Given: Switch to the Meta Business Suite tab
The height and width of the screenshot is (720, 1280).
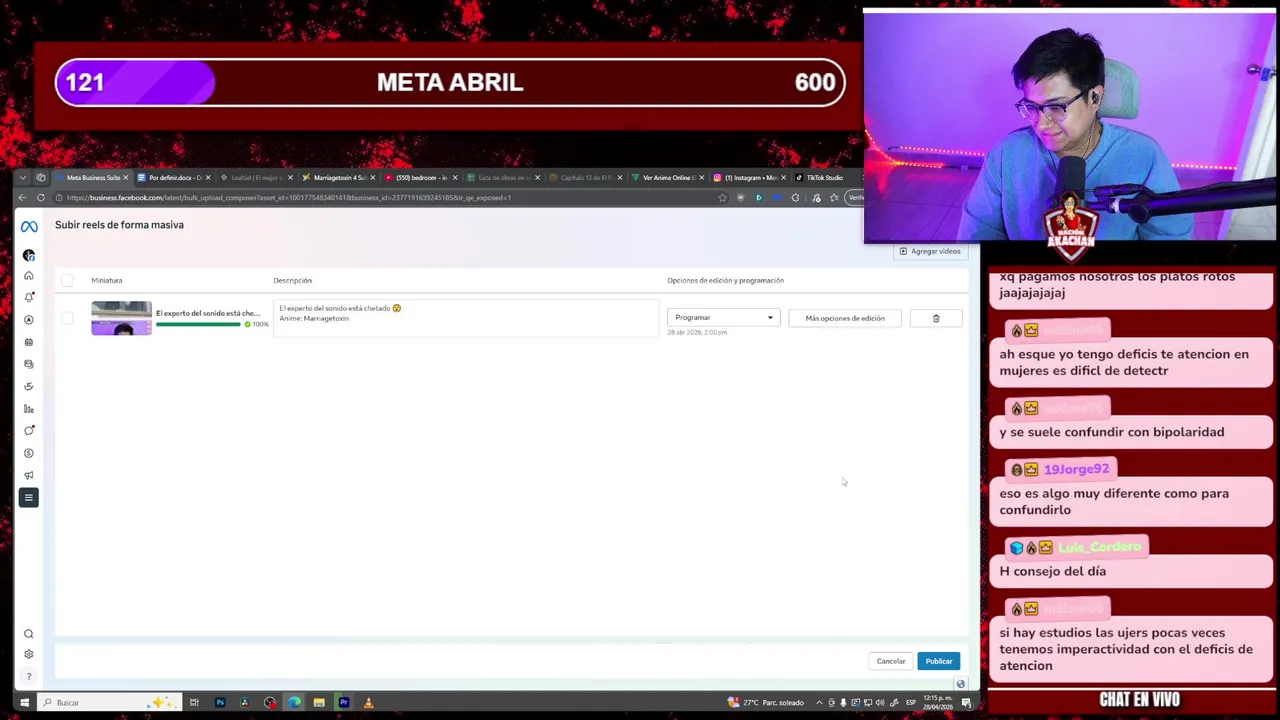Looking at the screenshot, I should [93, 177].
